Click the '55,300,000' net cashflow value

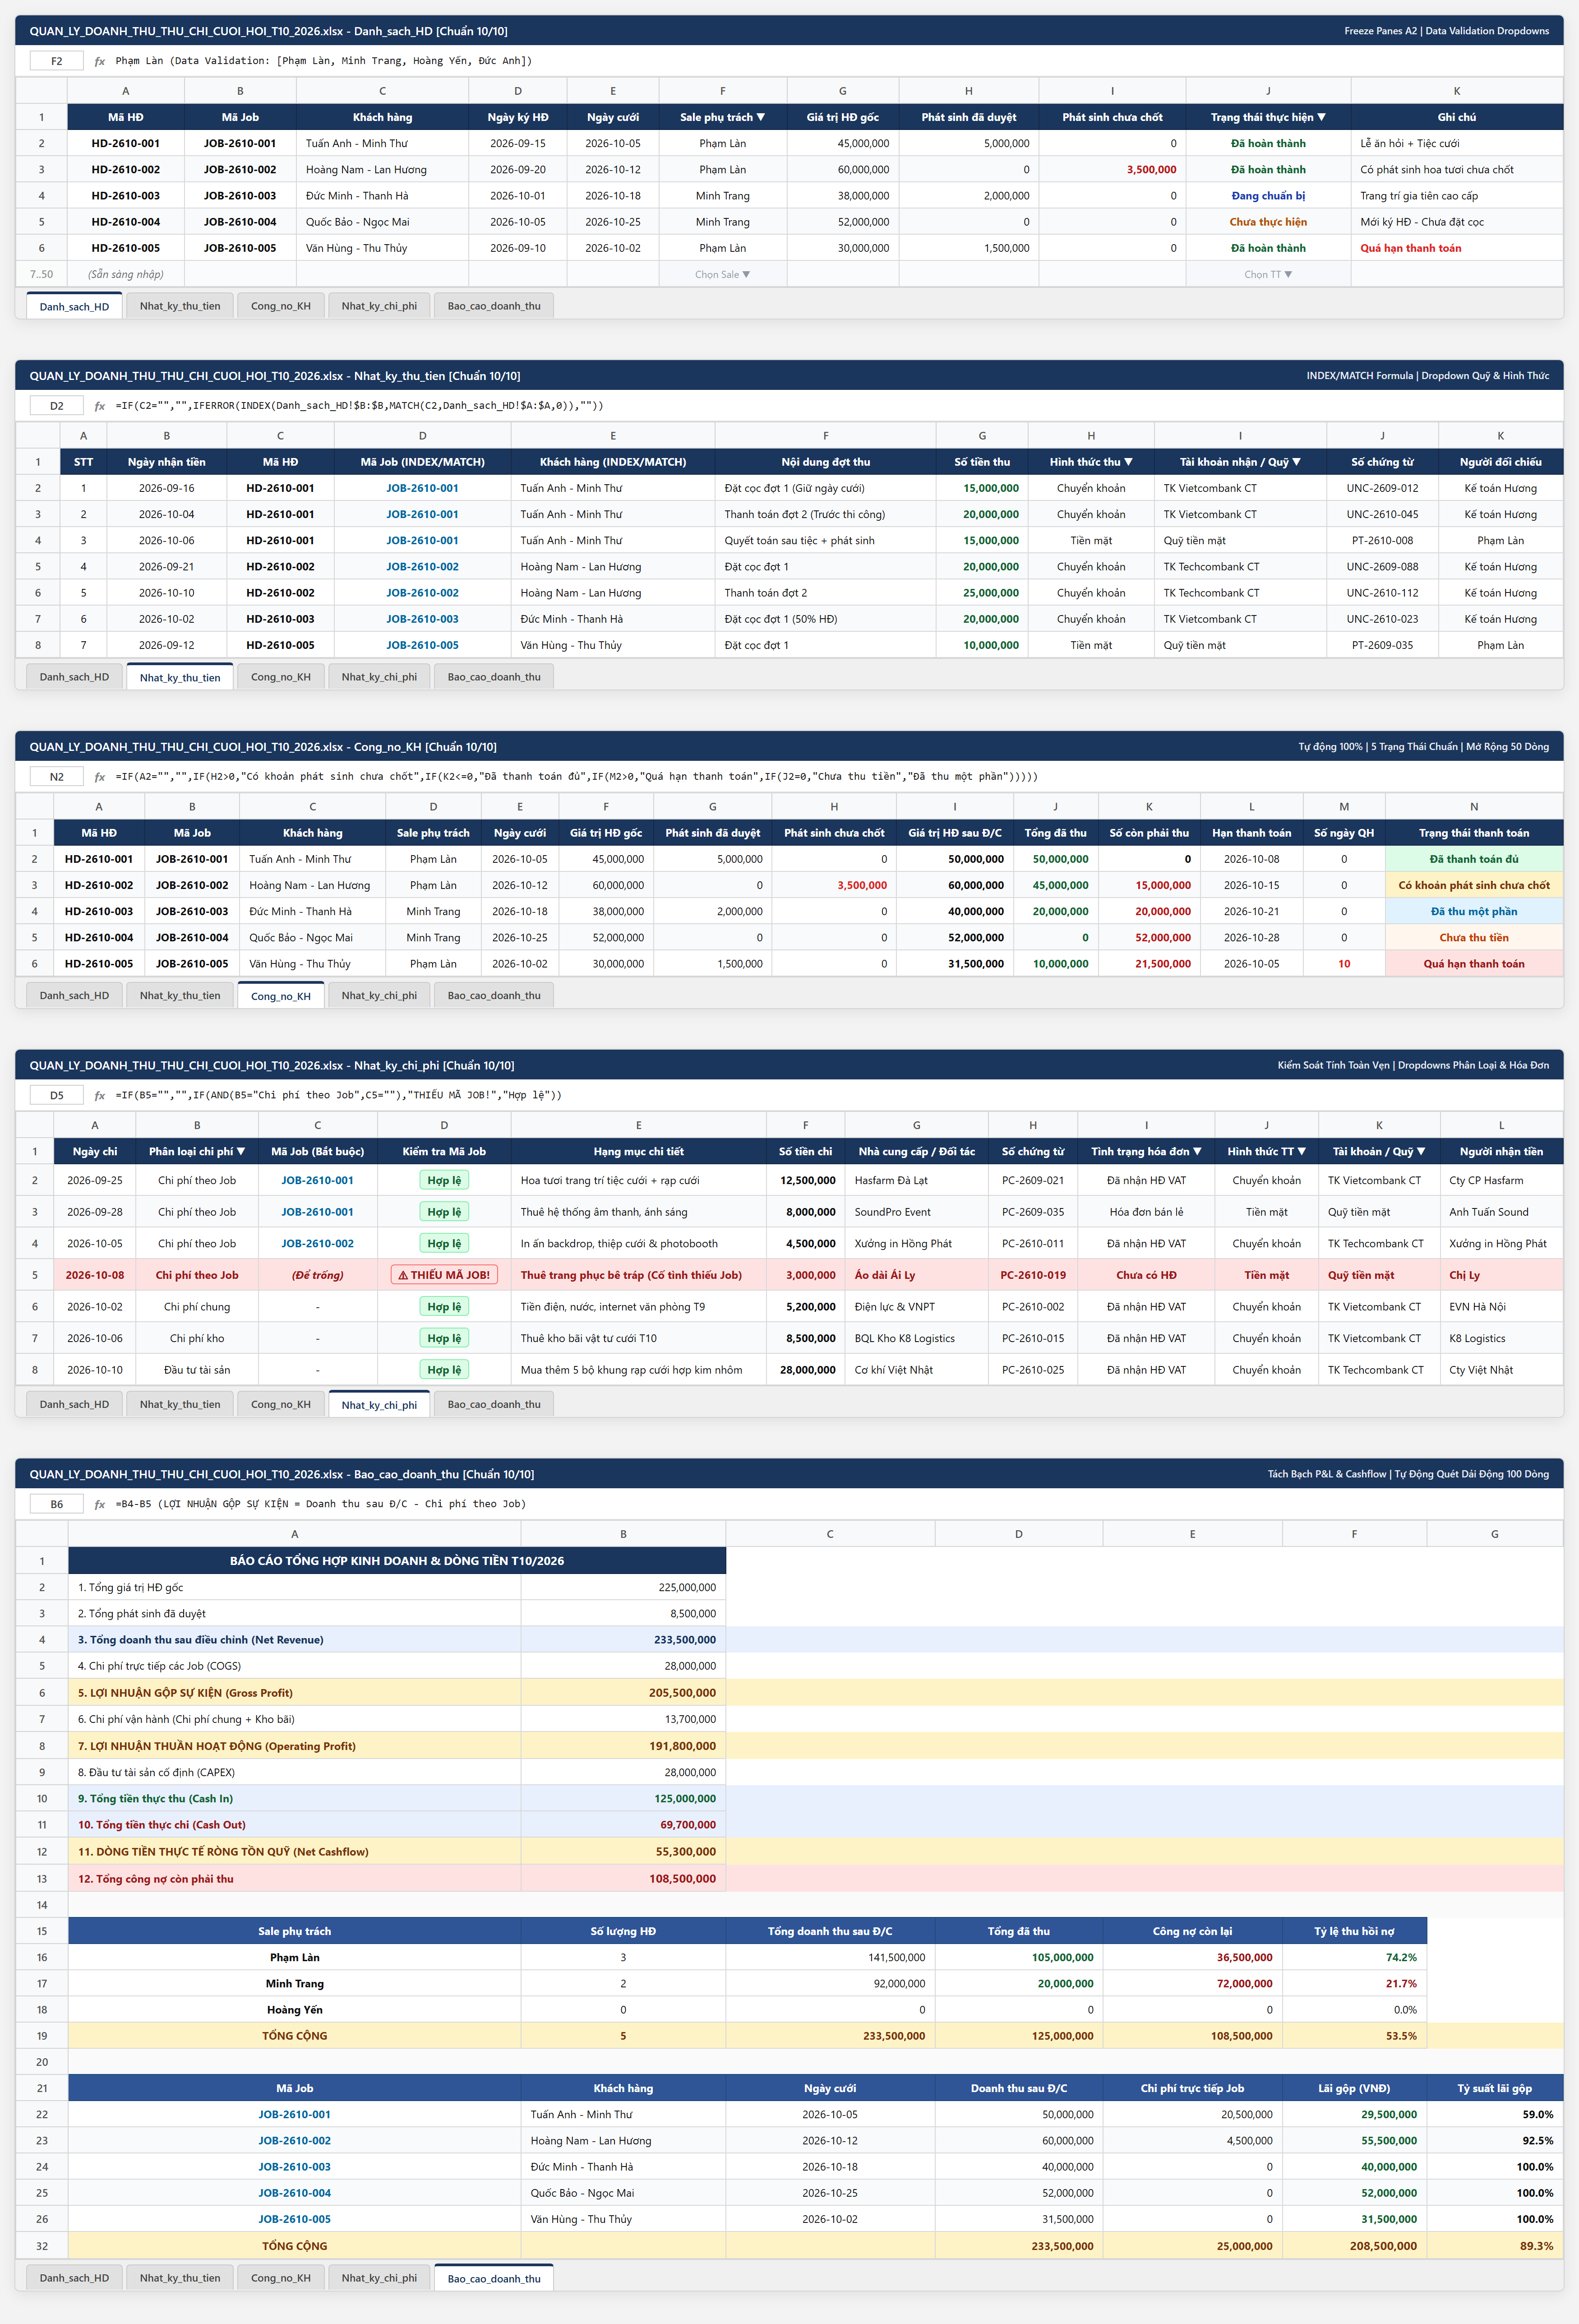pyautogui.click(x=623, y=1852)
